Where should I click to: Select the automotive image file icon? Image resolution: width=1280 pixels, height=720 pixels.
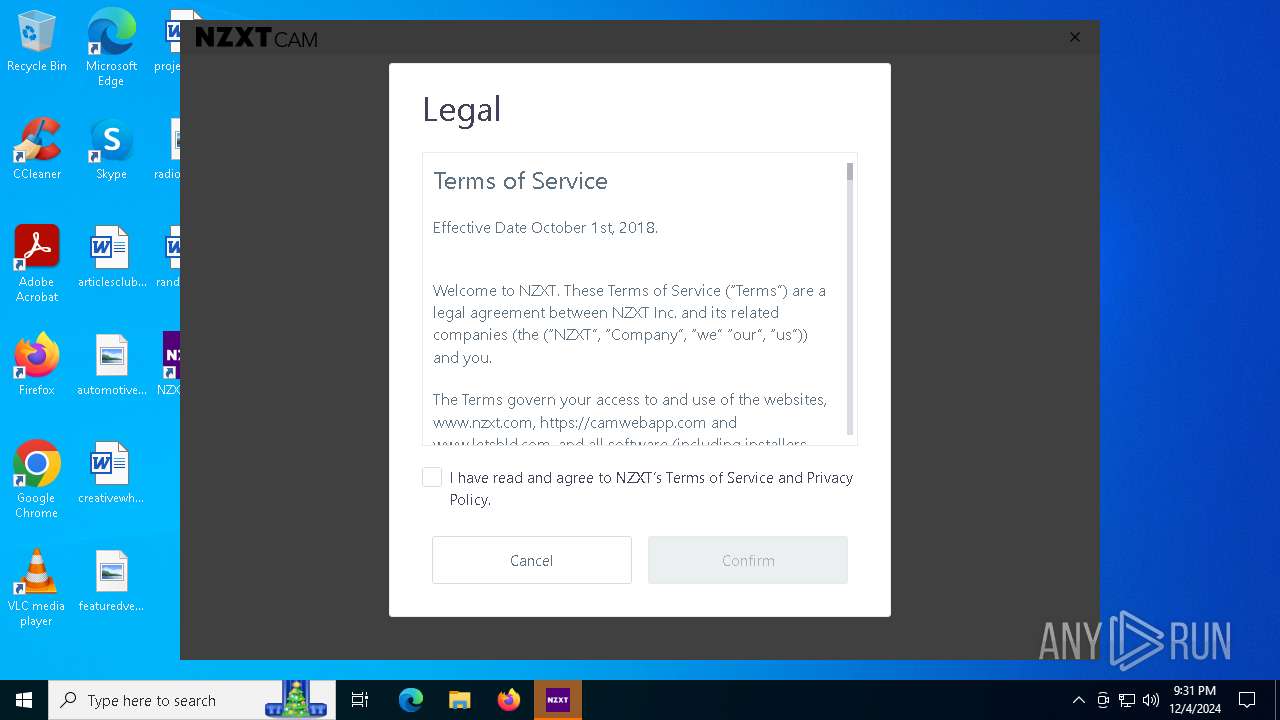point(112,365)
